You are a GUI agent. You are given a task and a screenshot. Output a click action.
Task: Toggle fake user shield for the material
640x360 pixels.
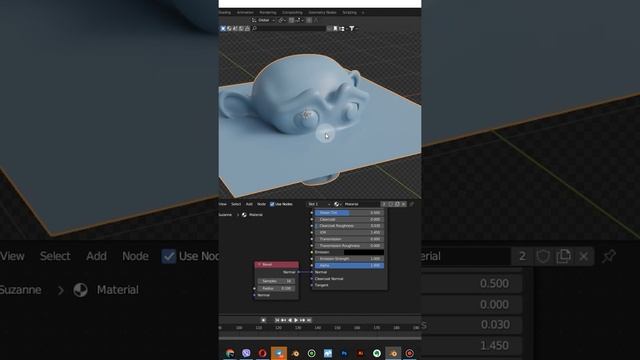click(391, 204)
